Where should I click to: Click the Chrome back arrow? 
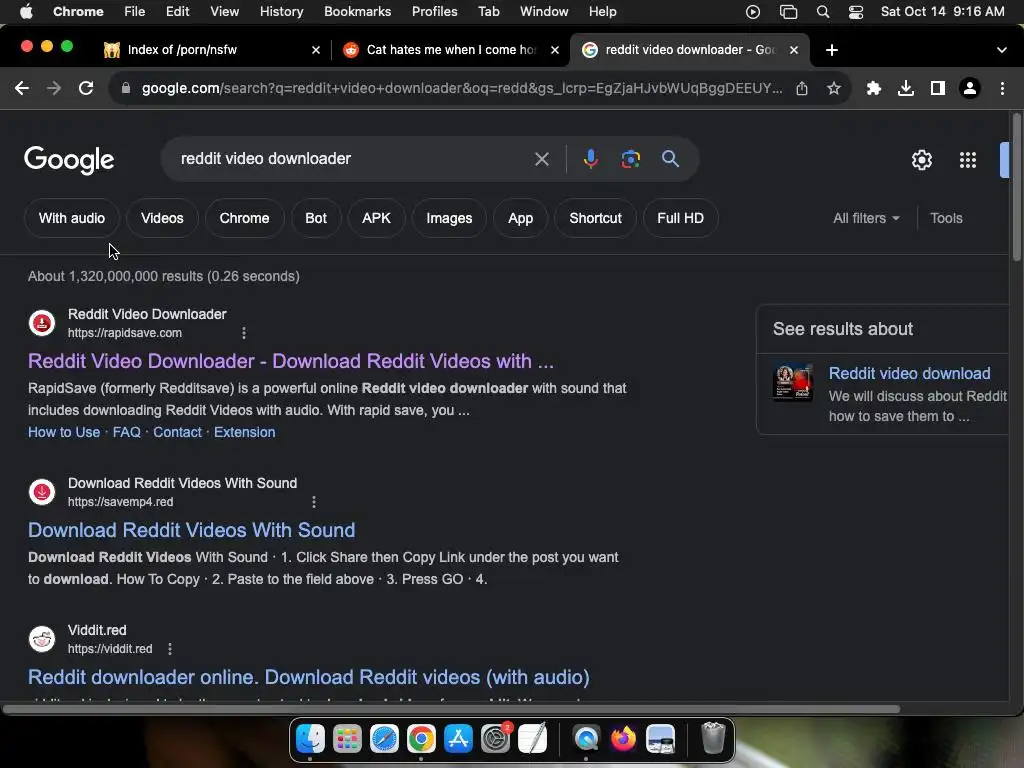(22, 88)
